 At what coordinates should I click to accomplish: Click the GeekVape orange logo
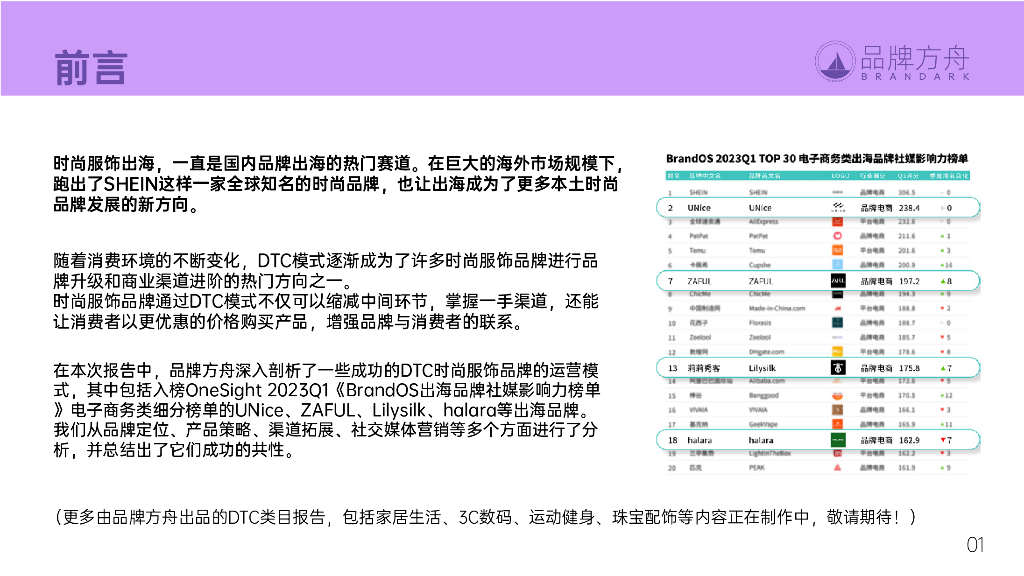837,424
